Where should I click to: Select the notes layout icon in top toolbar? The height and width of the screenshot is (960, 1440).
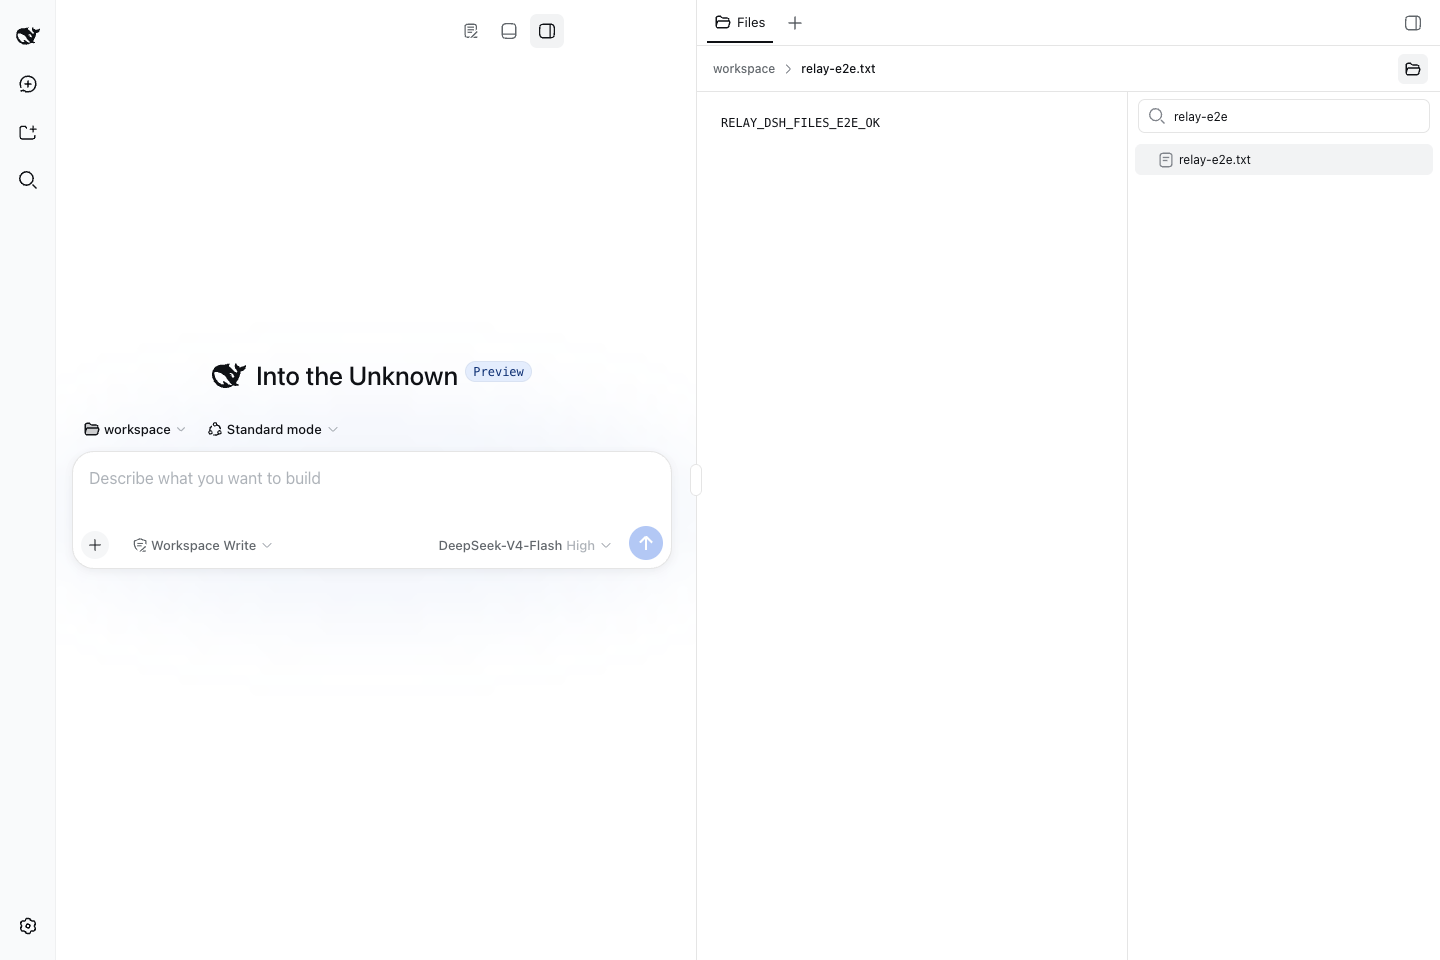coord(471,31)
